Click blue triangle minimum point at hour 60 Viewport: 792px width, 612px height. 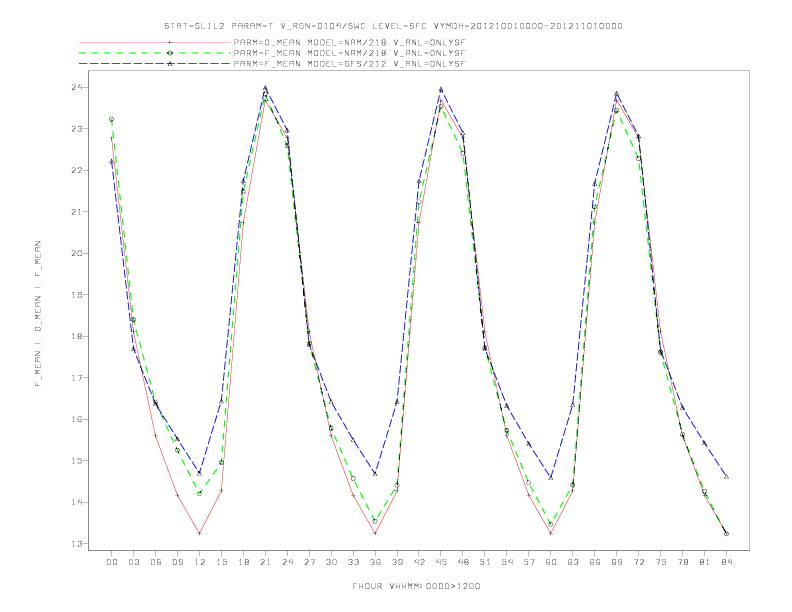pyautogui.click(x=551, y=478)
